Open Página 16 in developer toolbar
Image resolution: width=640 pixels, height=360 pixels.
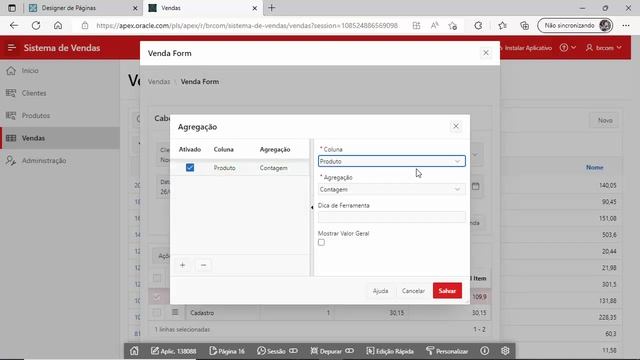click(227, 351)
